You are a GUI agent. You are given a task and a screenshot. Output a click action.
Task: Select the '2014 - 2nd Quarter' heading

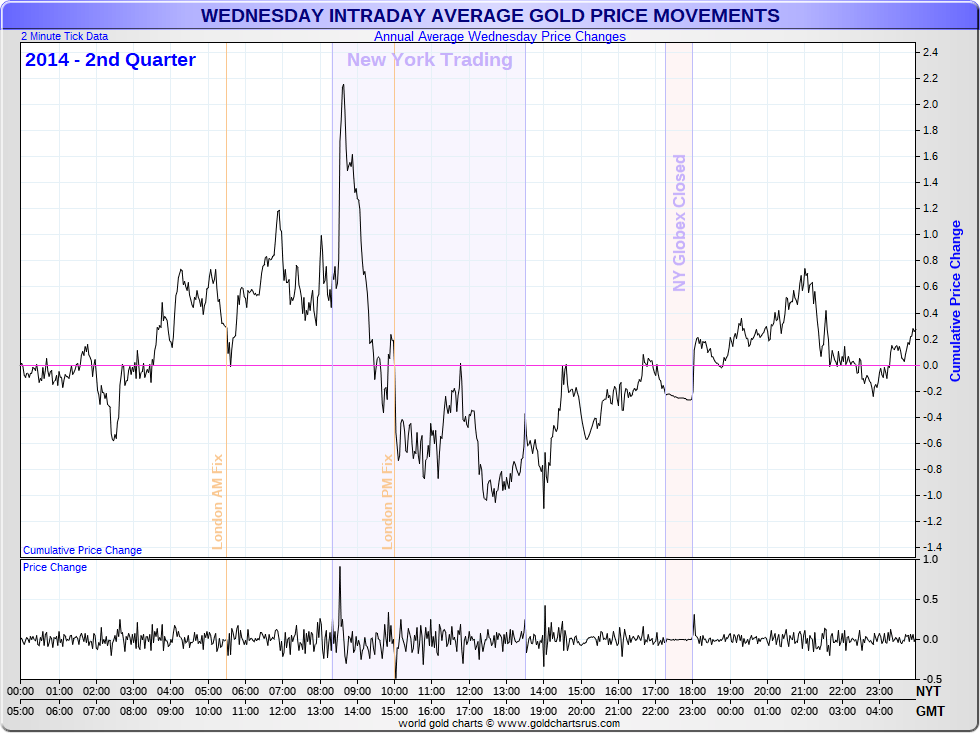(x=110, y=59)
